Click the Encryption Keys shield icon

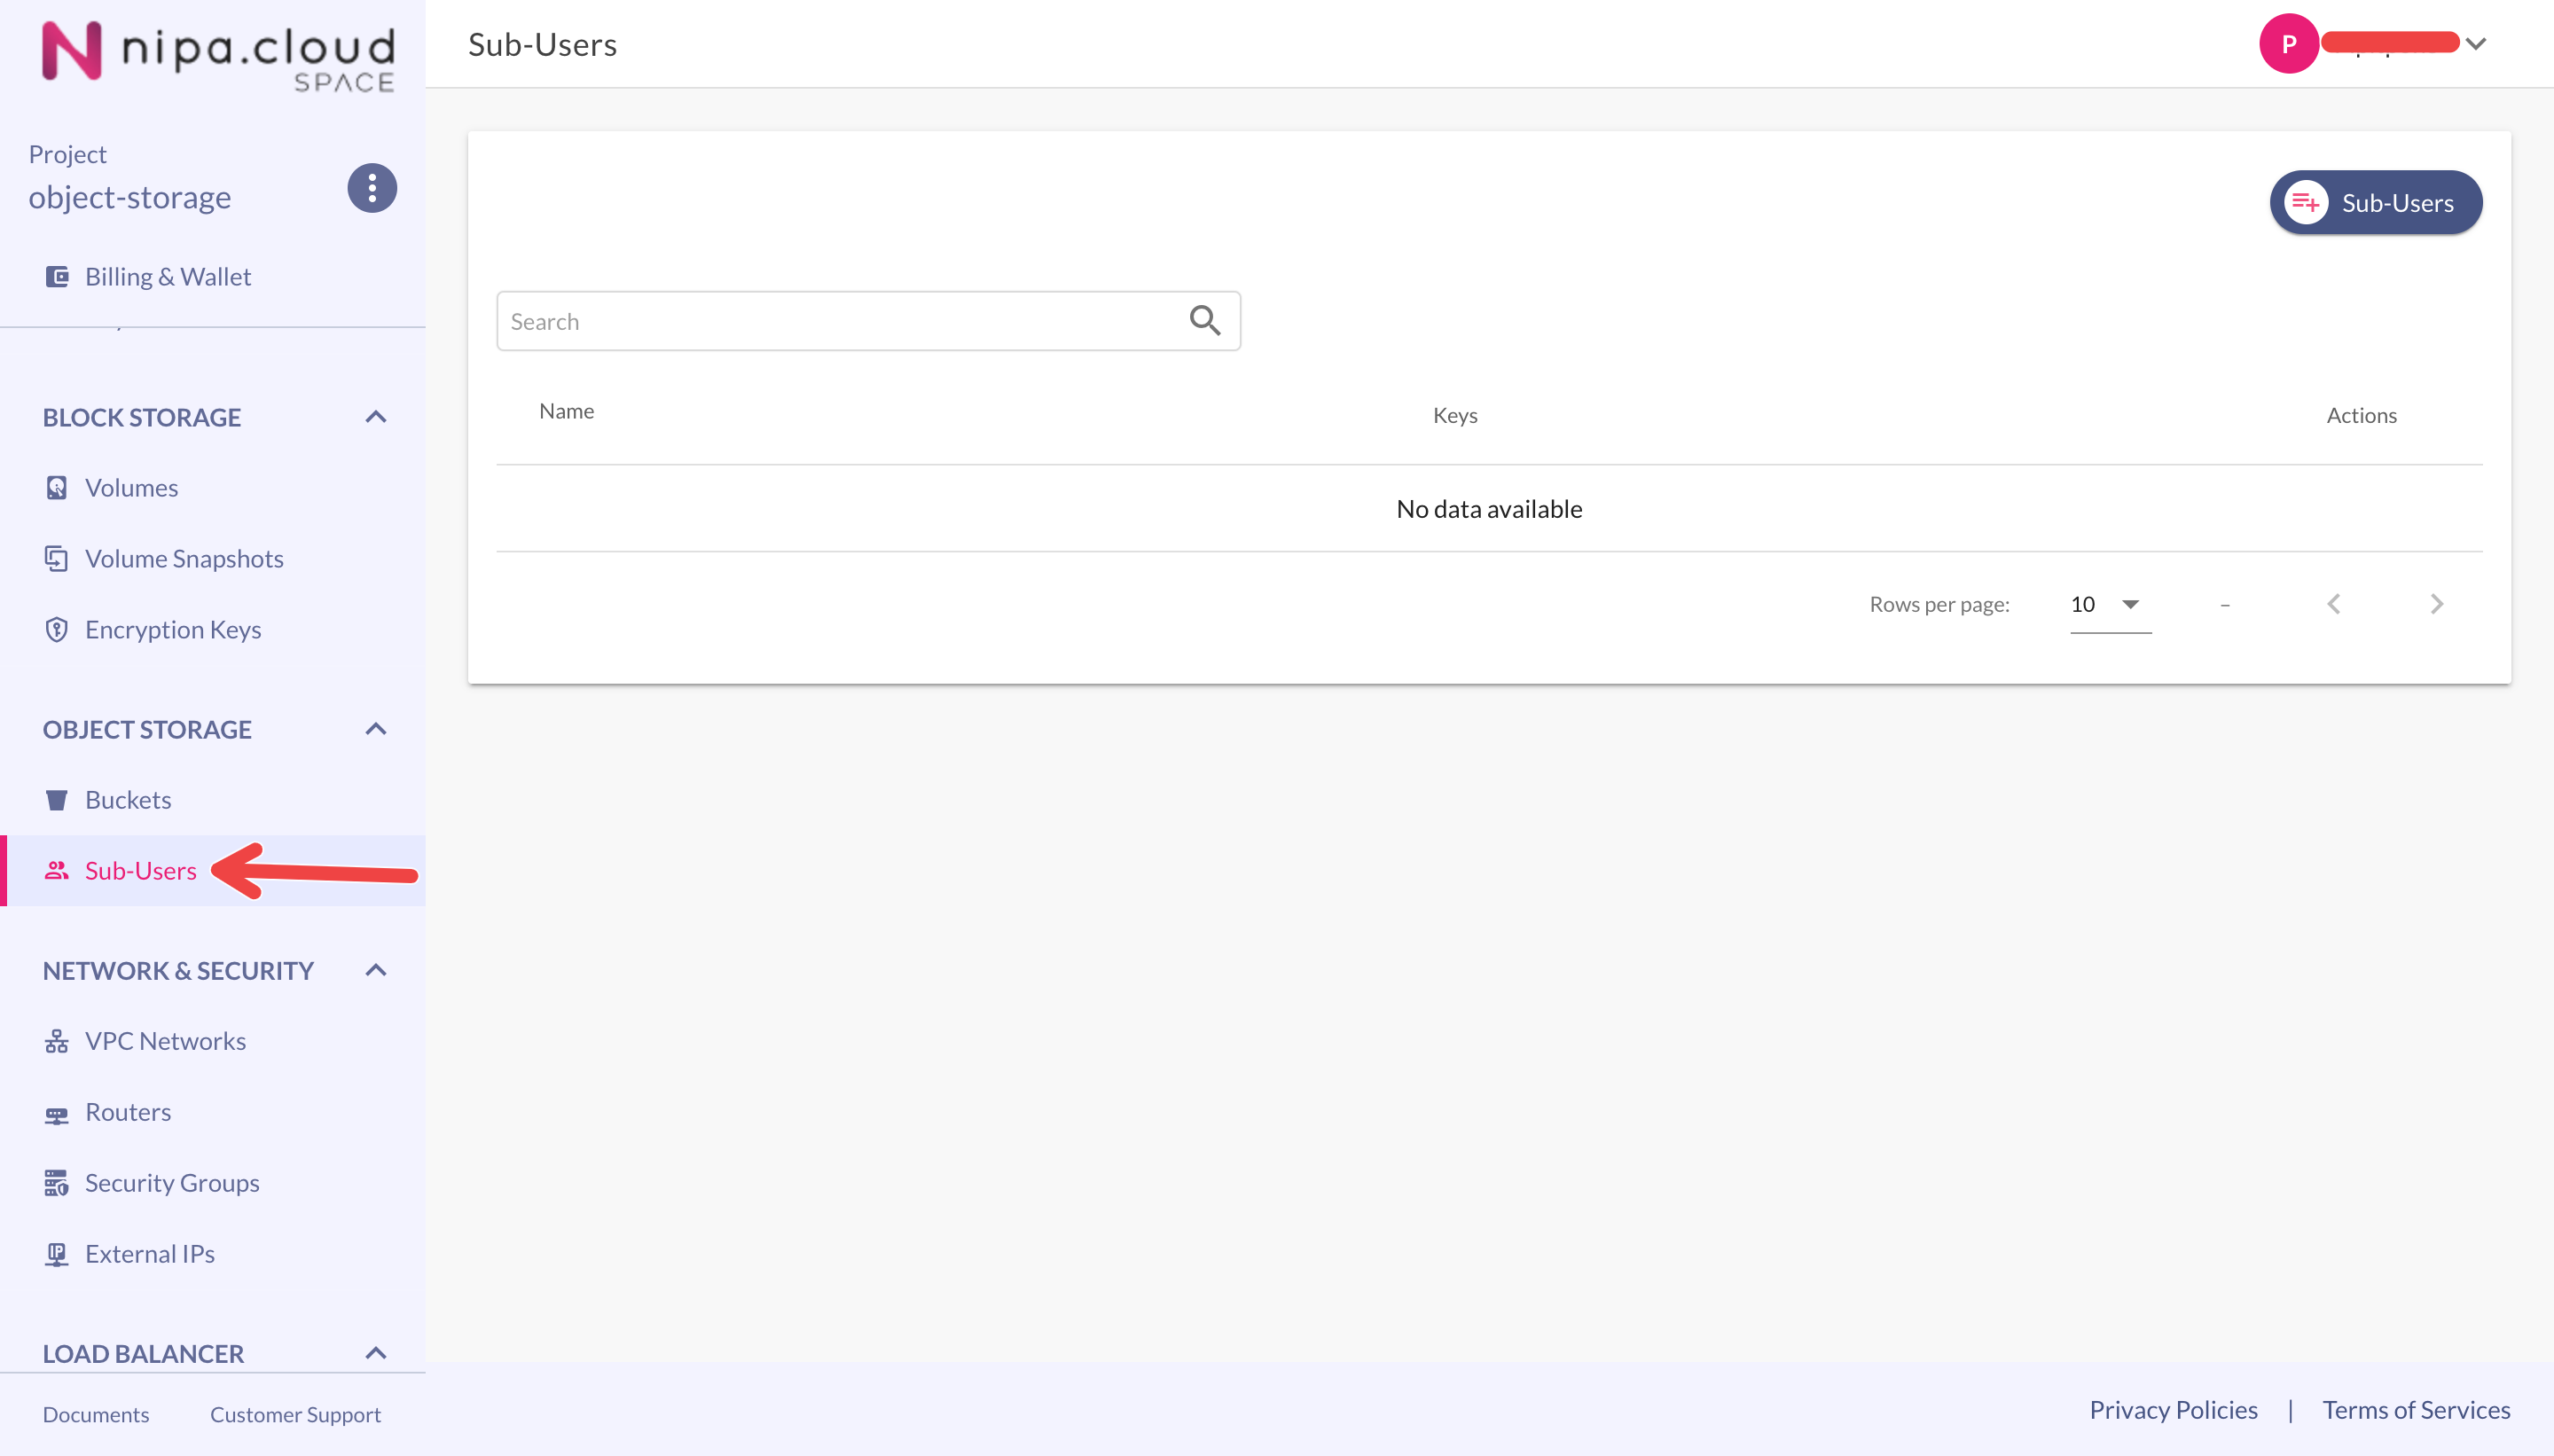point(57,630)
